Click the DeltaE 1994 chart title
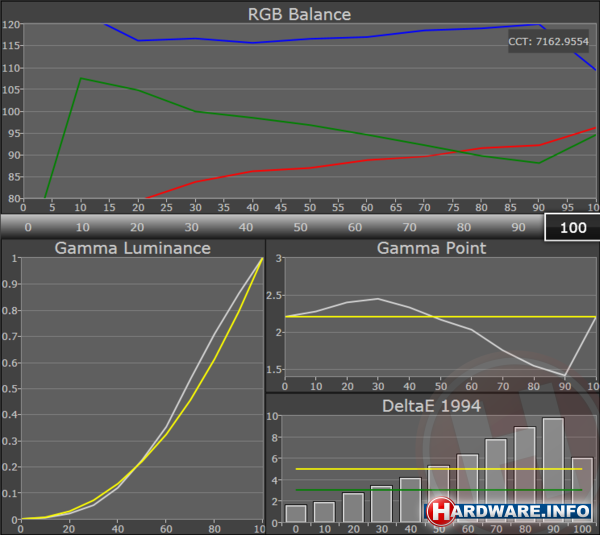Image resolution: width=600 pixels, height=535 pixels. pos(431,406)
